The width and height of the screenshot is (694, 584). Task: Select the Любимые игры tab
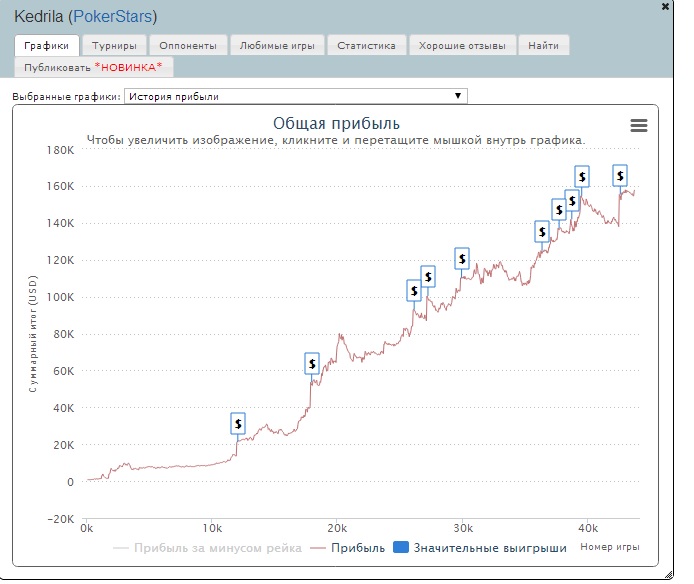point(277,46)
